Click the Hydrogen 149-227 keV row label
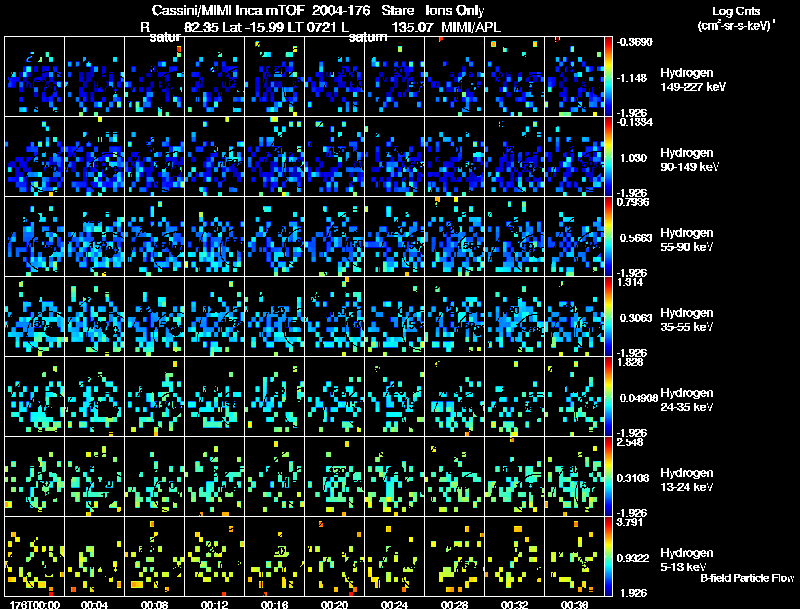This screenshot has width=800, height=609. point(693,80)
